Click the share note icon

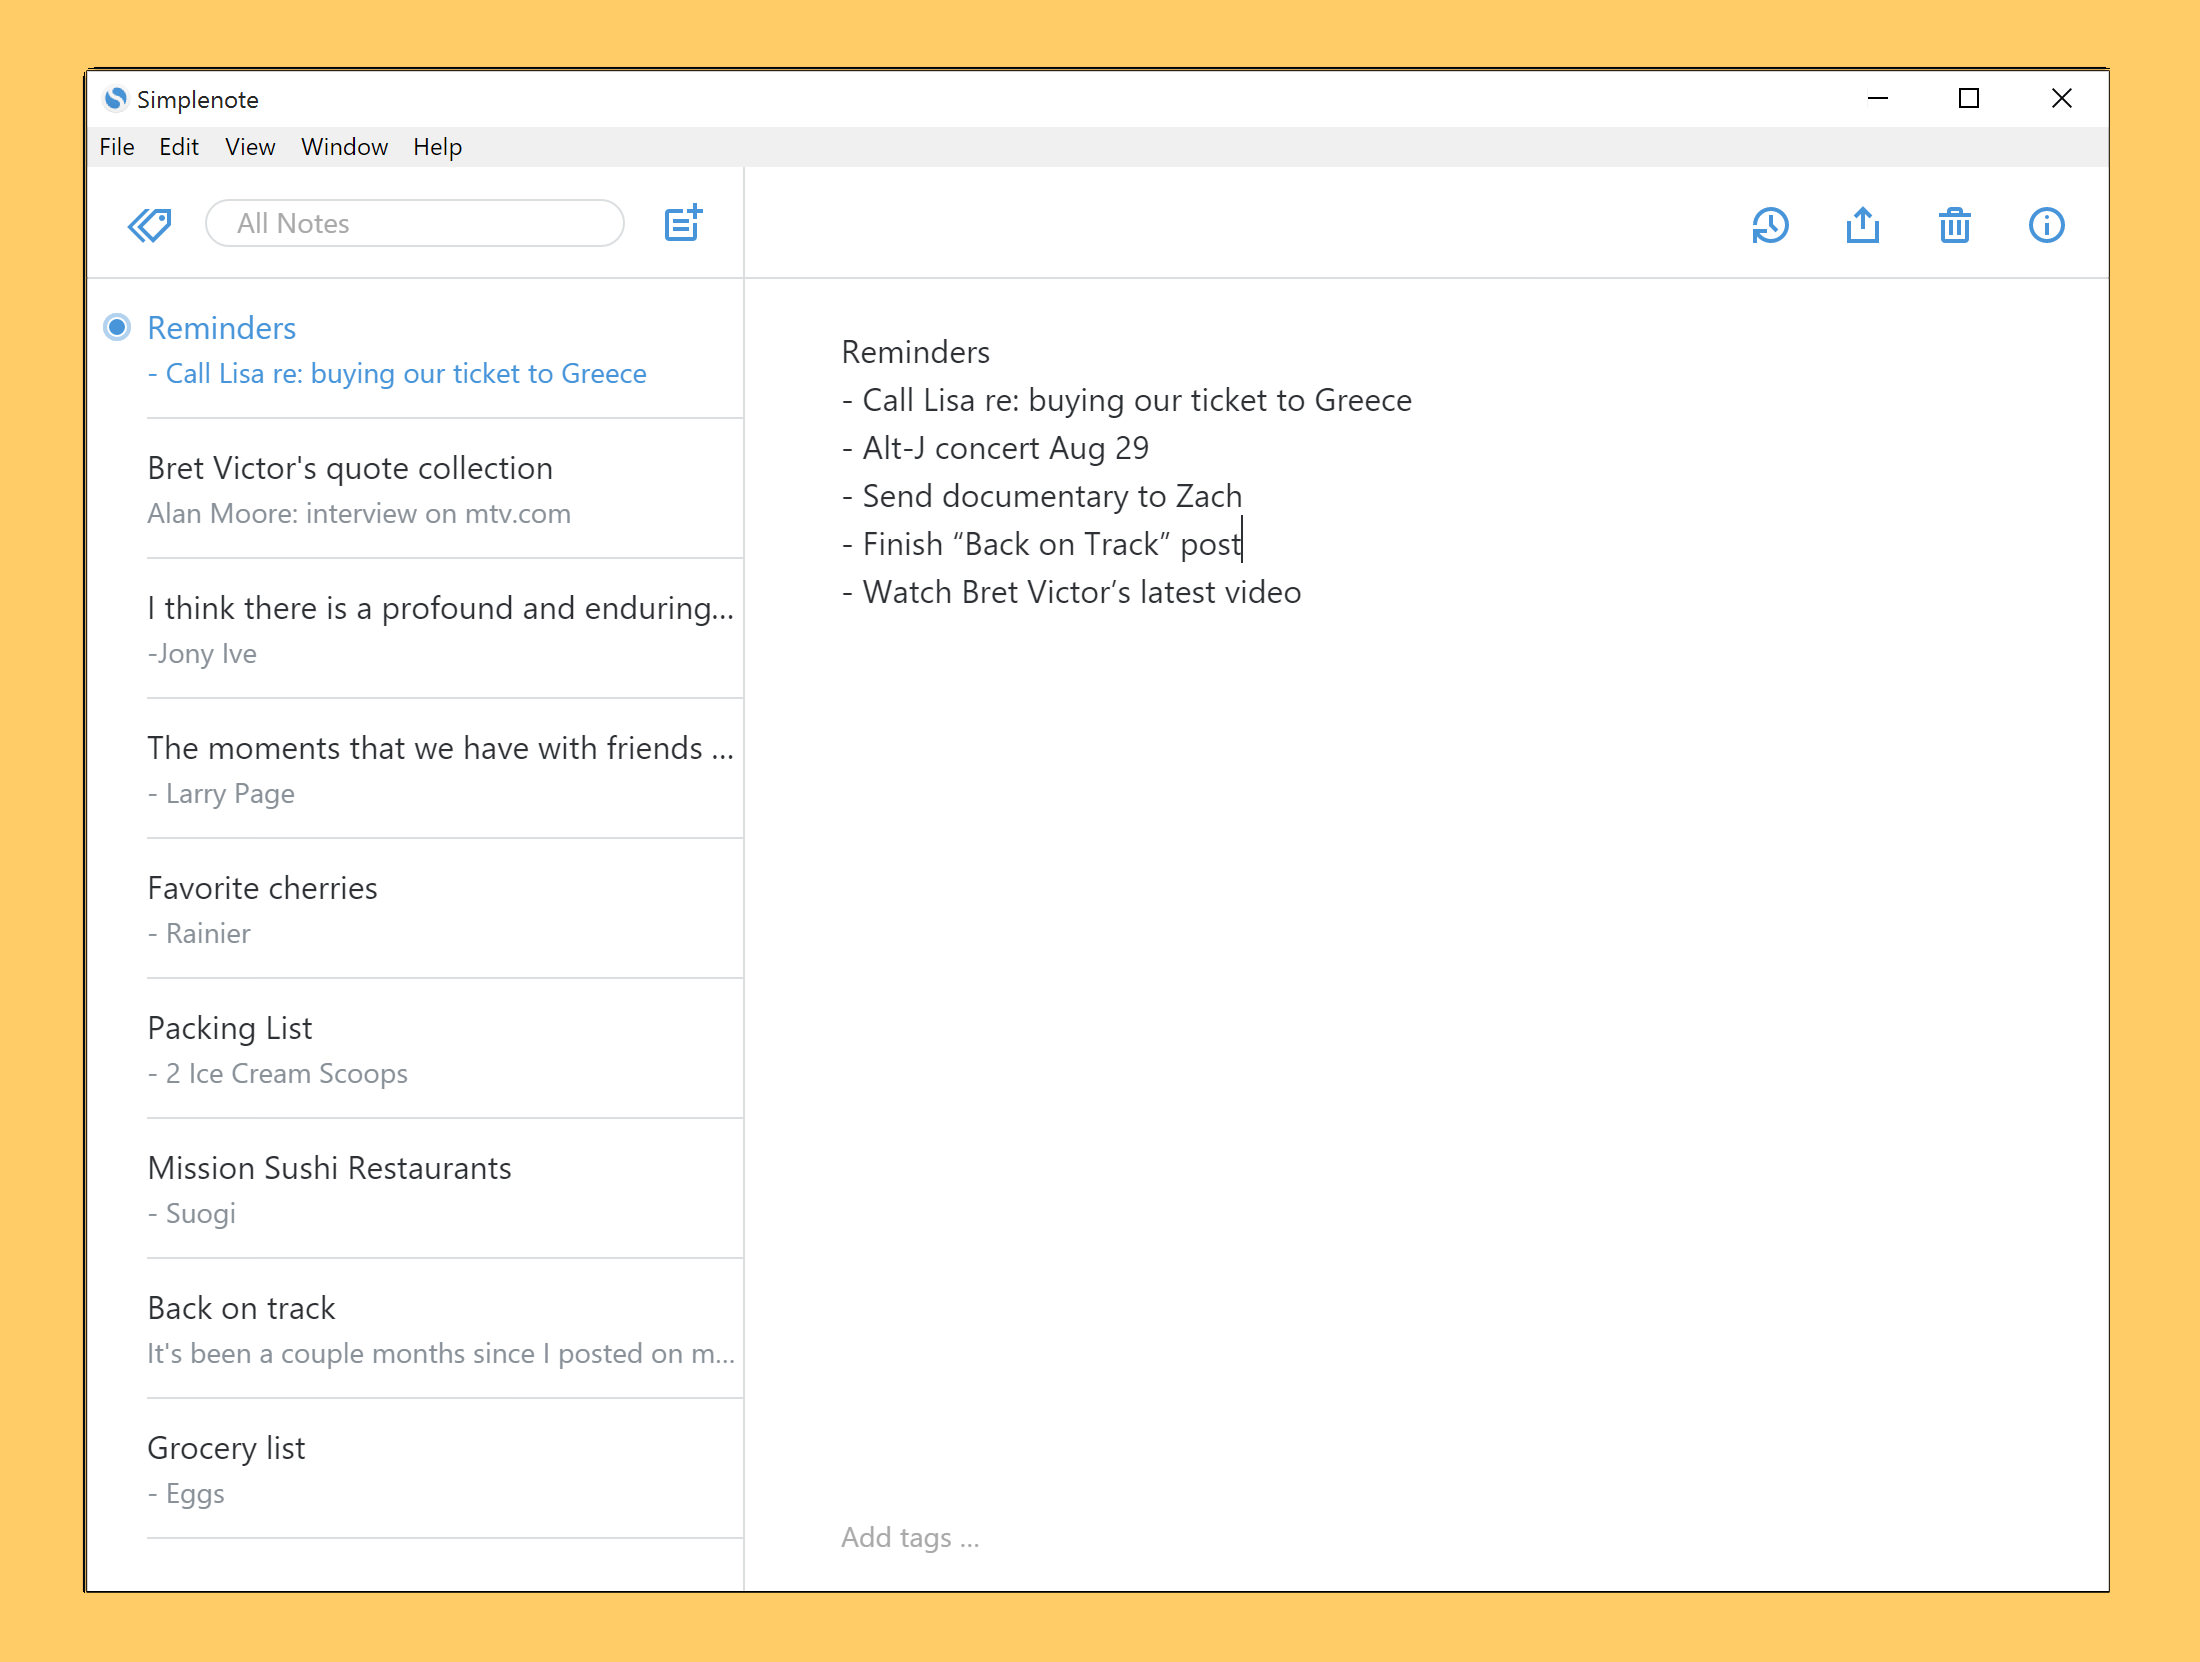[x=1862, y=225]
